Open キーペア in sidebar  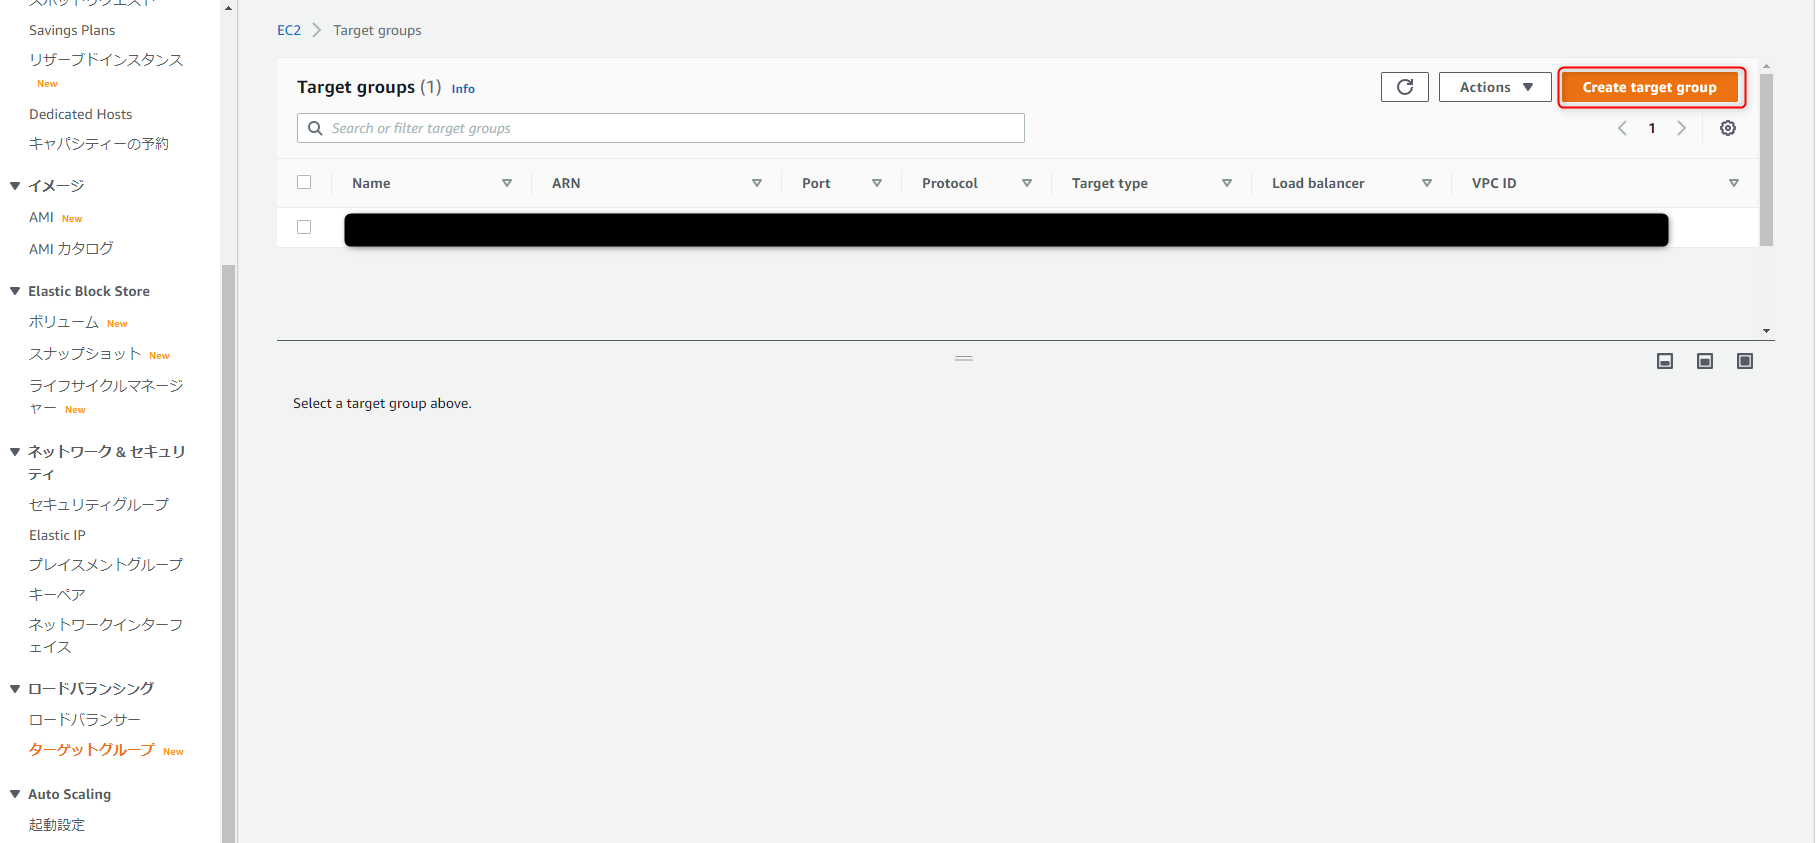tap(57, 595)
